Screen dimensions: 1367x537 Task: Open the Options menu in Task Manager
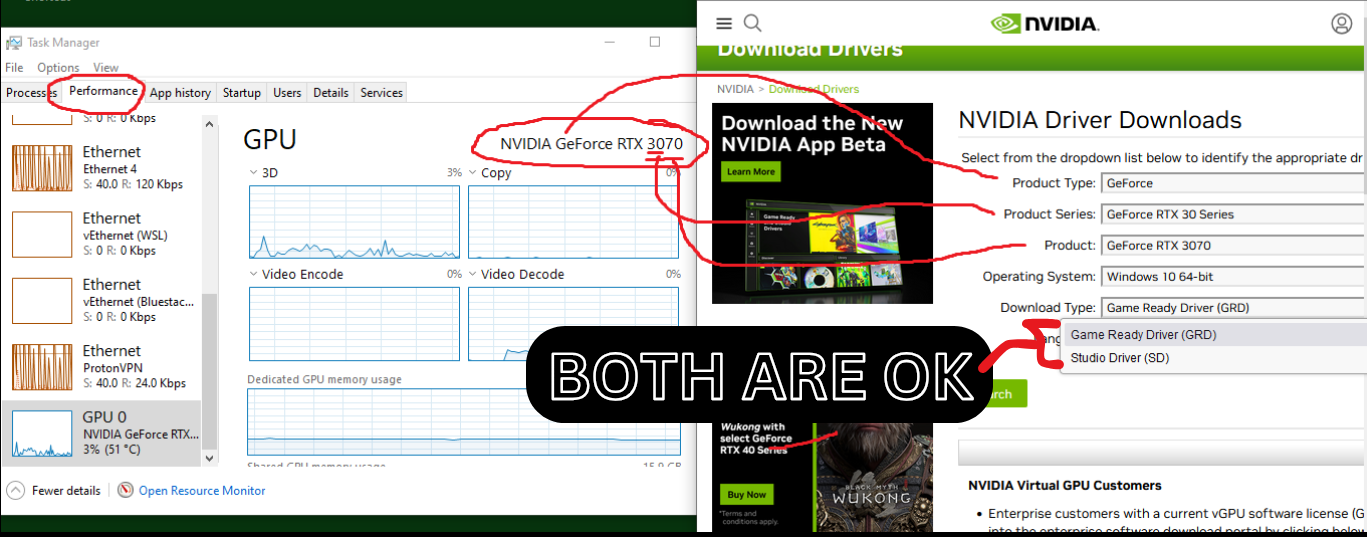click(58, 68)
